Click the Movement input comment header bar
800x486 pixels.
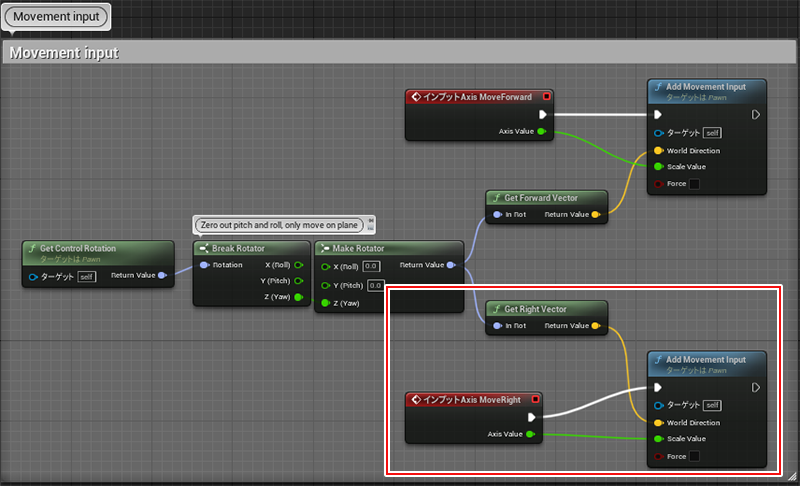400,52
